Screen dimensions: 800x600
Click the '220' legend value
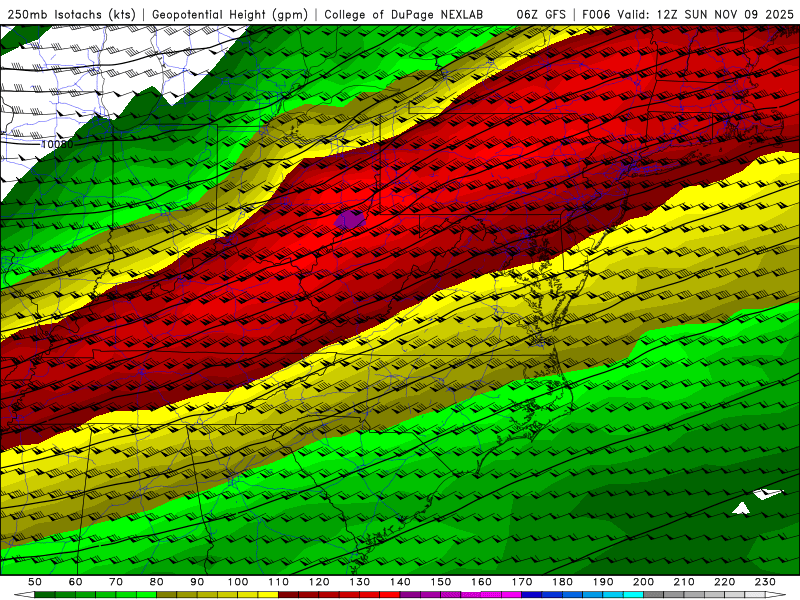tap(724, 582)
